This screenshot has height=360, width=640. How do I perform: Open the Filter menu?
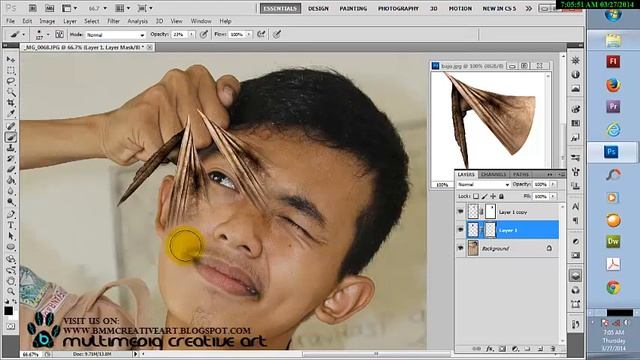(113, 21)
